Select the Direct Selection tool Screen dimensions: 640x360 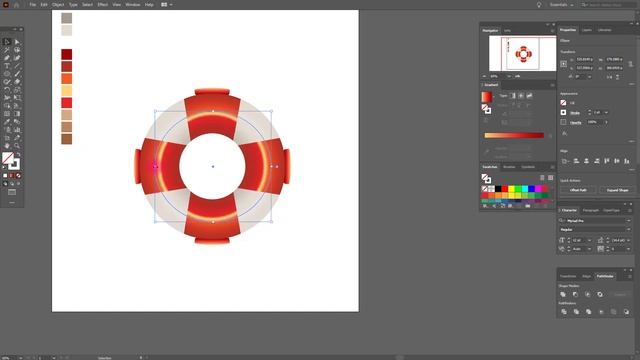[x=17, y=42]
